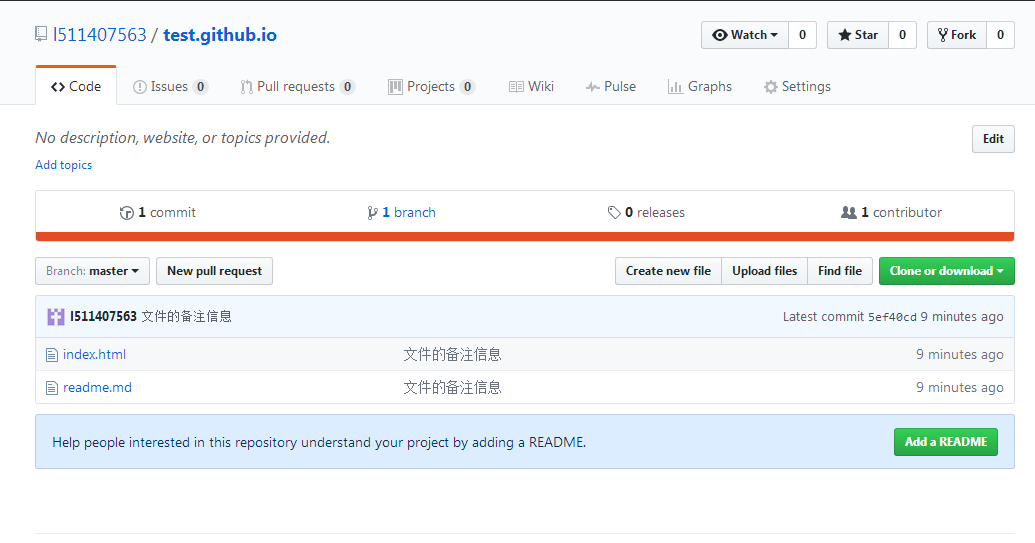Click the language bar under repository stats
The image size is (1035, 543).
[525, 237]
